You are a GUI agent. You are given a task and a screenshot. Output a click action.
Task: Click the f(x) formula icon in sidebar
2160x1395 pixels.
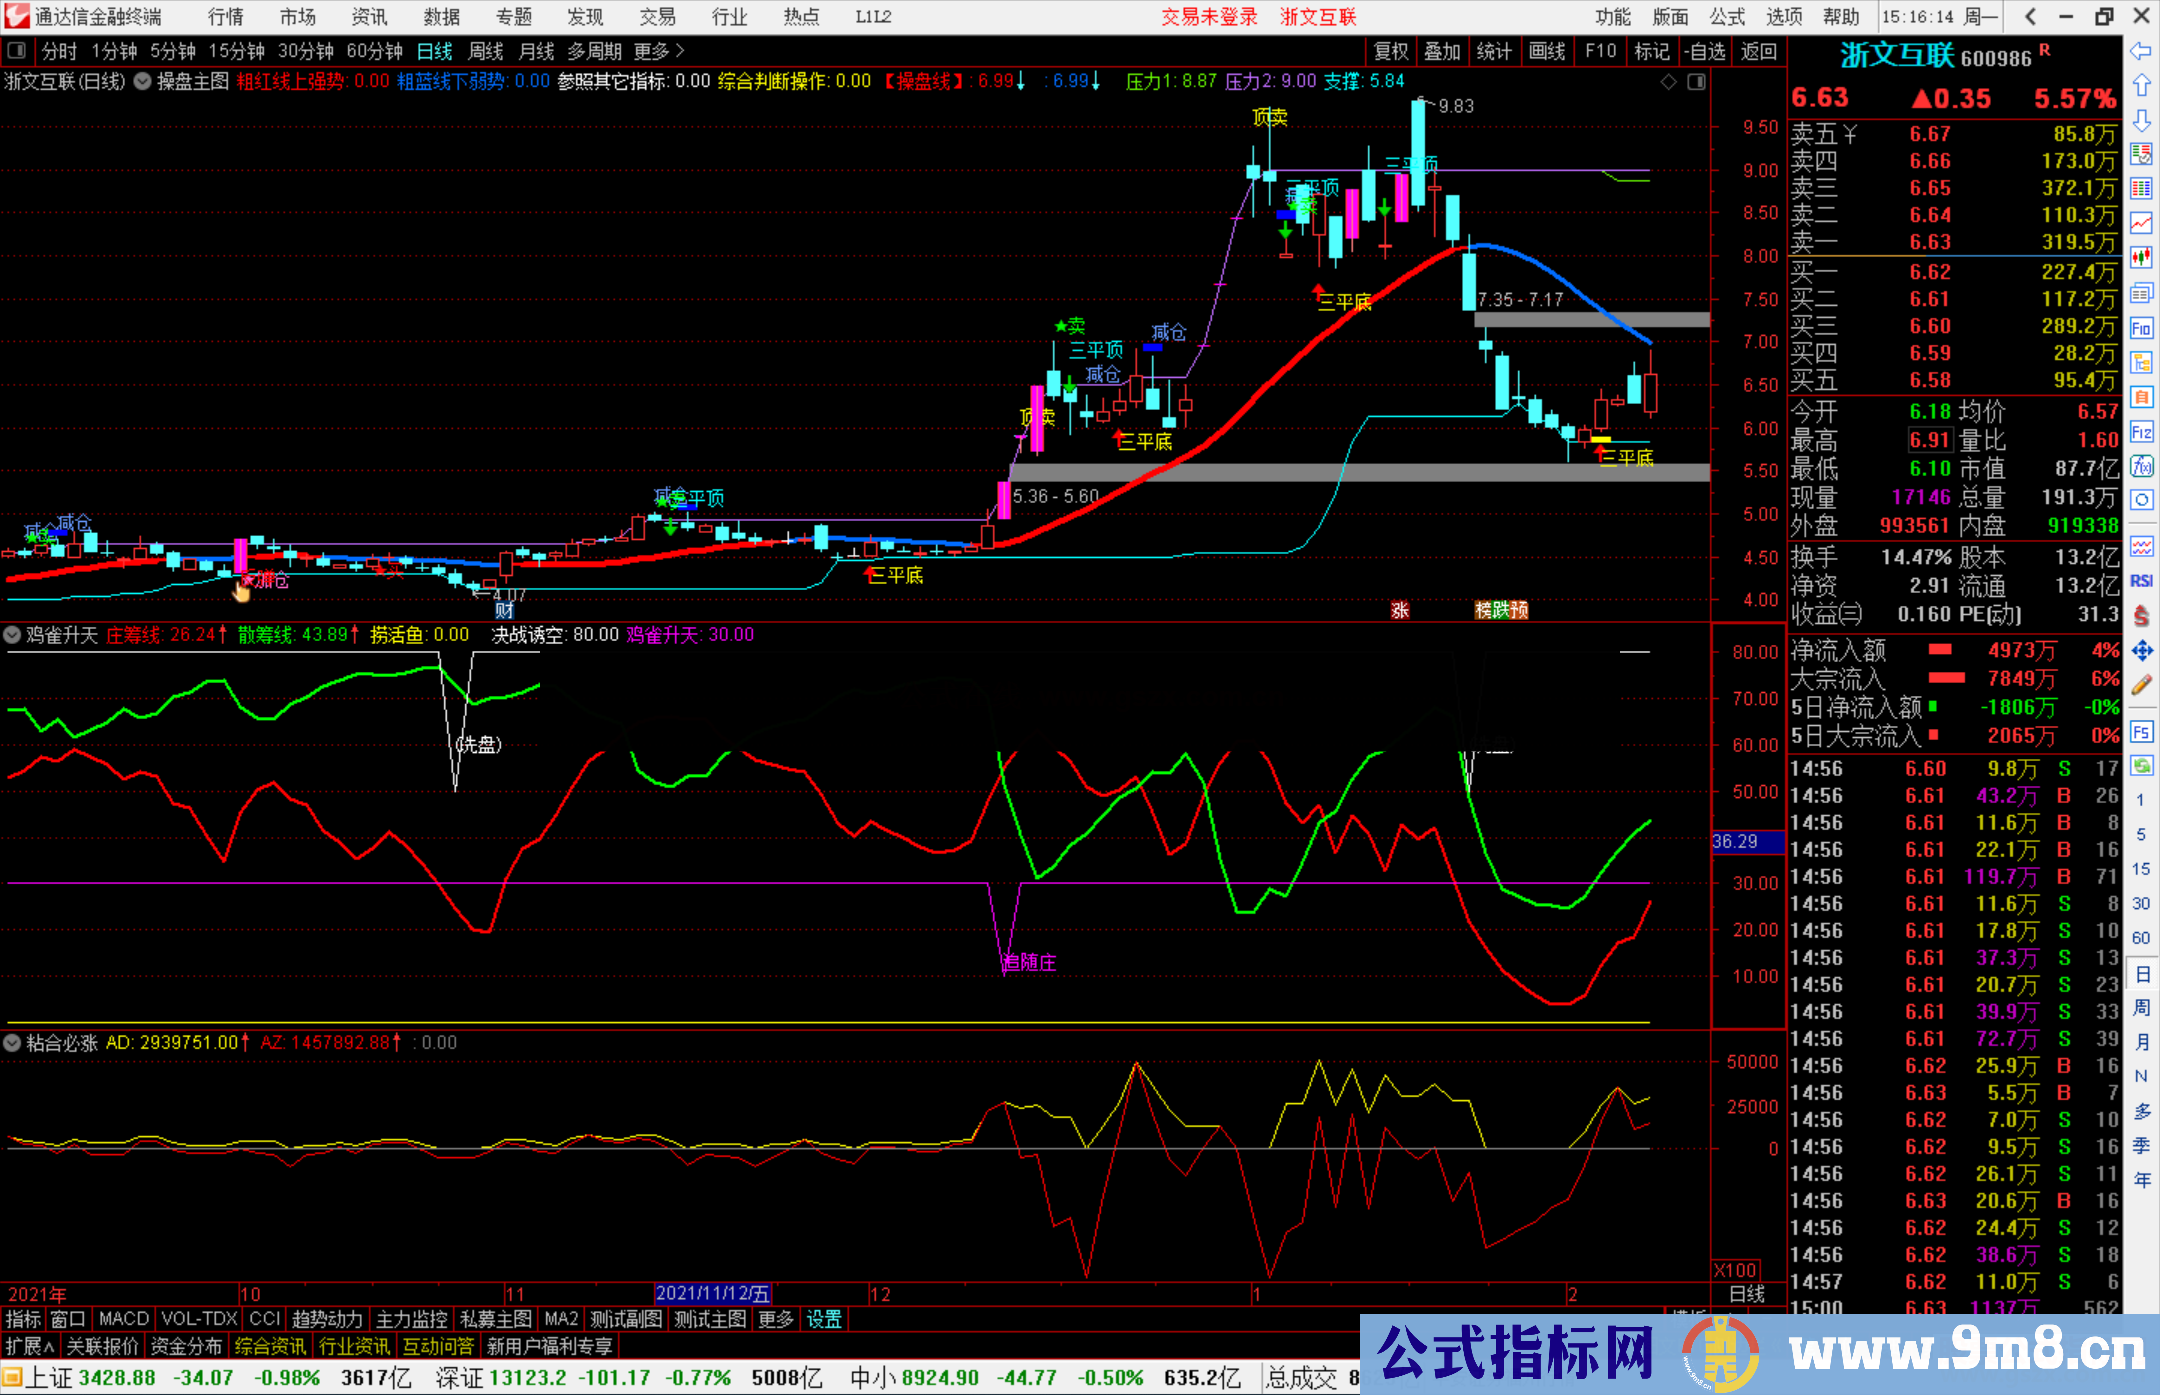click(2141, 466)
